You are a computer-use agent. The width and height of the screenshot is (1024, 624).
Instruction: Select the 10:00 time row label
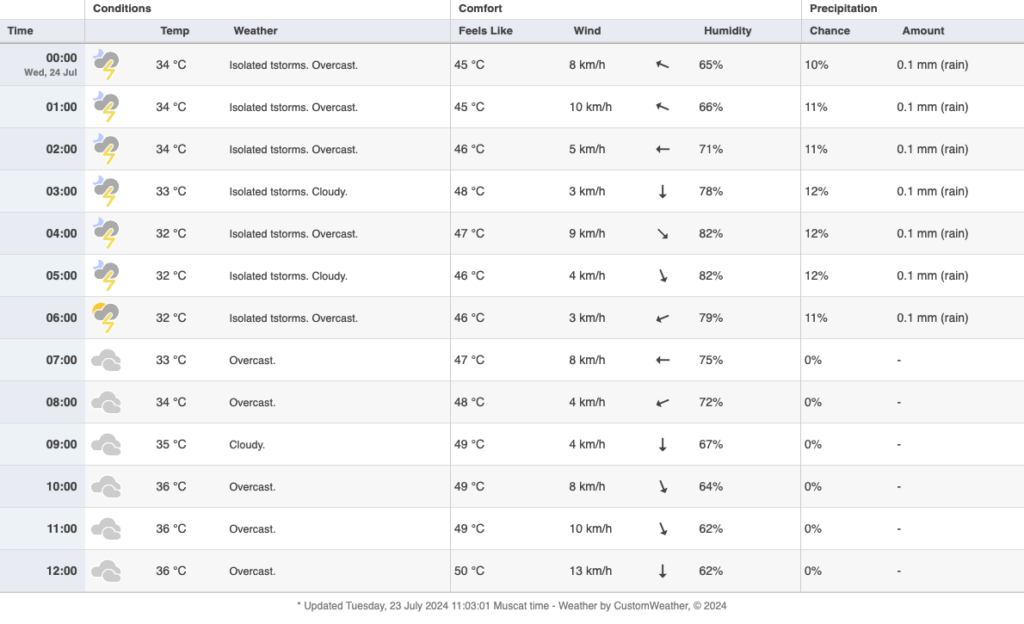click(x=61, y=487)
